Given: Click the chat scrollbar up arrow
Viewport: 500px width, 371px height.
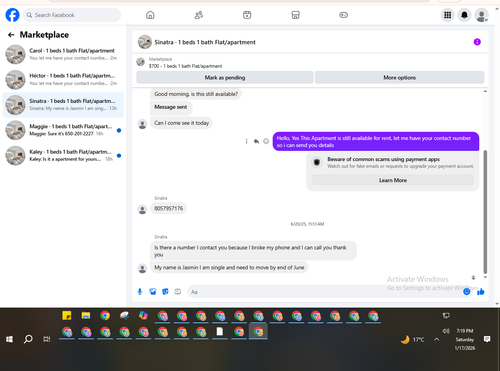Looking at the screenshot, I should pyautogui.click(x=485, y=91).
